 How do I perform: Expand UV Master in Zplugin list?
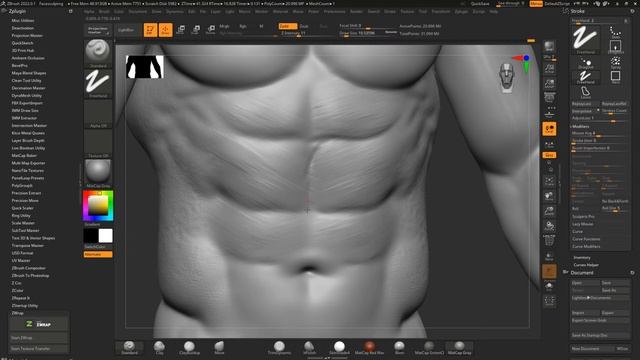pyautogui.click(x=21, y=260)
